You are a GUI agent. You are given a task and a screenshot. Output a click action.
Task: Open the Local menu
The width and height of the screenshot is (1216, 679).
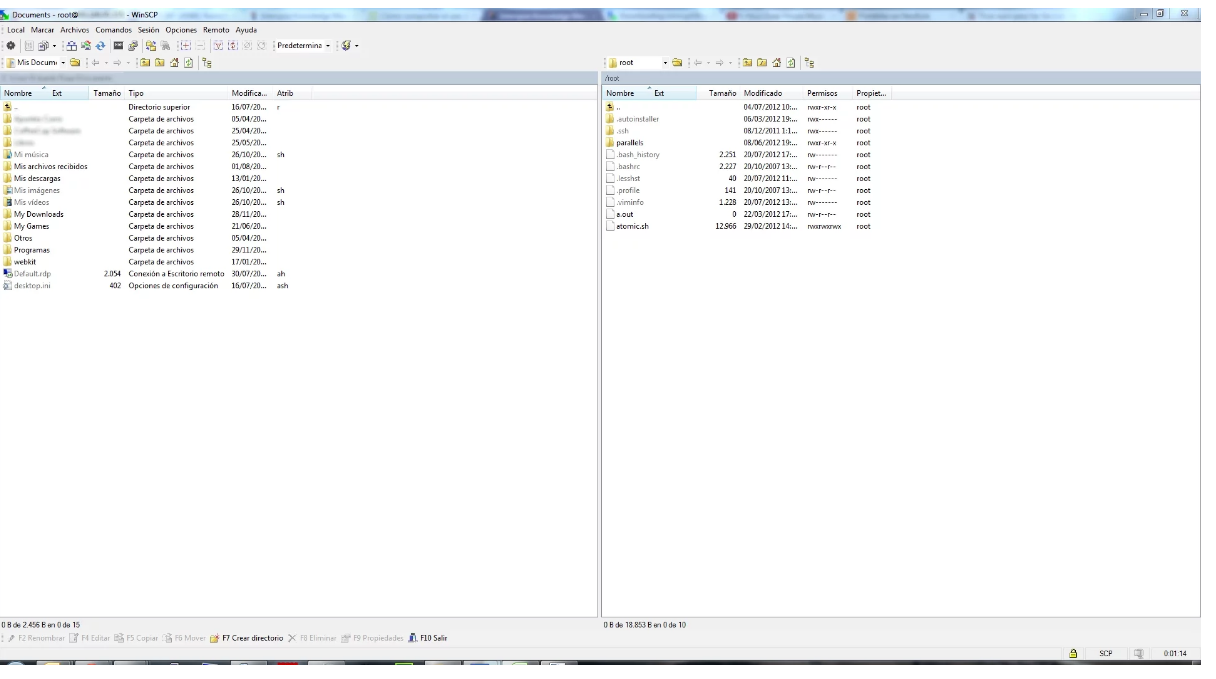point(16,30)
